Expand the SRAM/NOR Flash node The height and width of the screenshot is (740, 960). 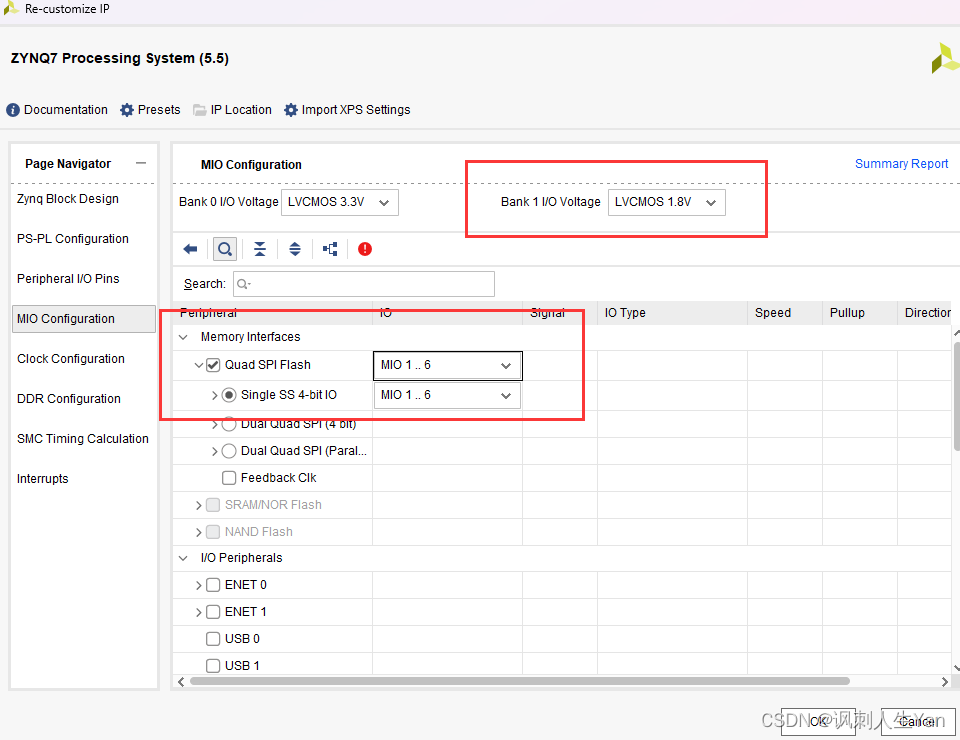(x=198, y=505)
